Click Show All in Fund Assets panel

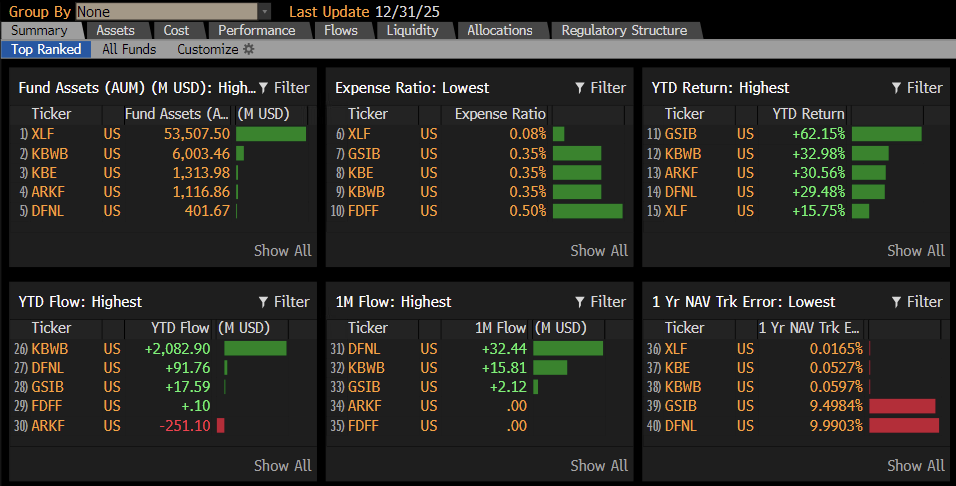click(x=282, y=251)
